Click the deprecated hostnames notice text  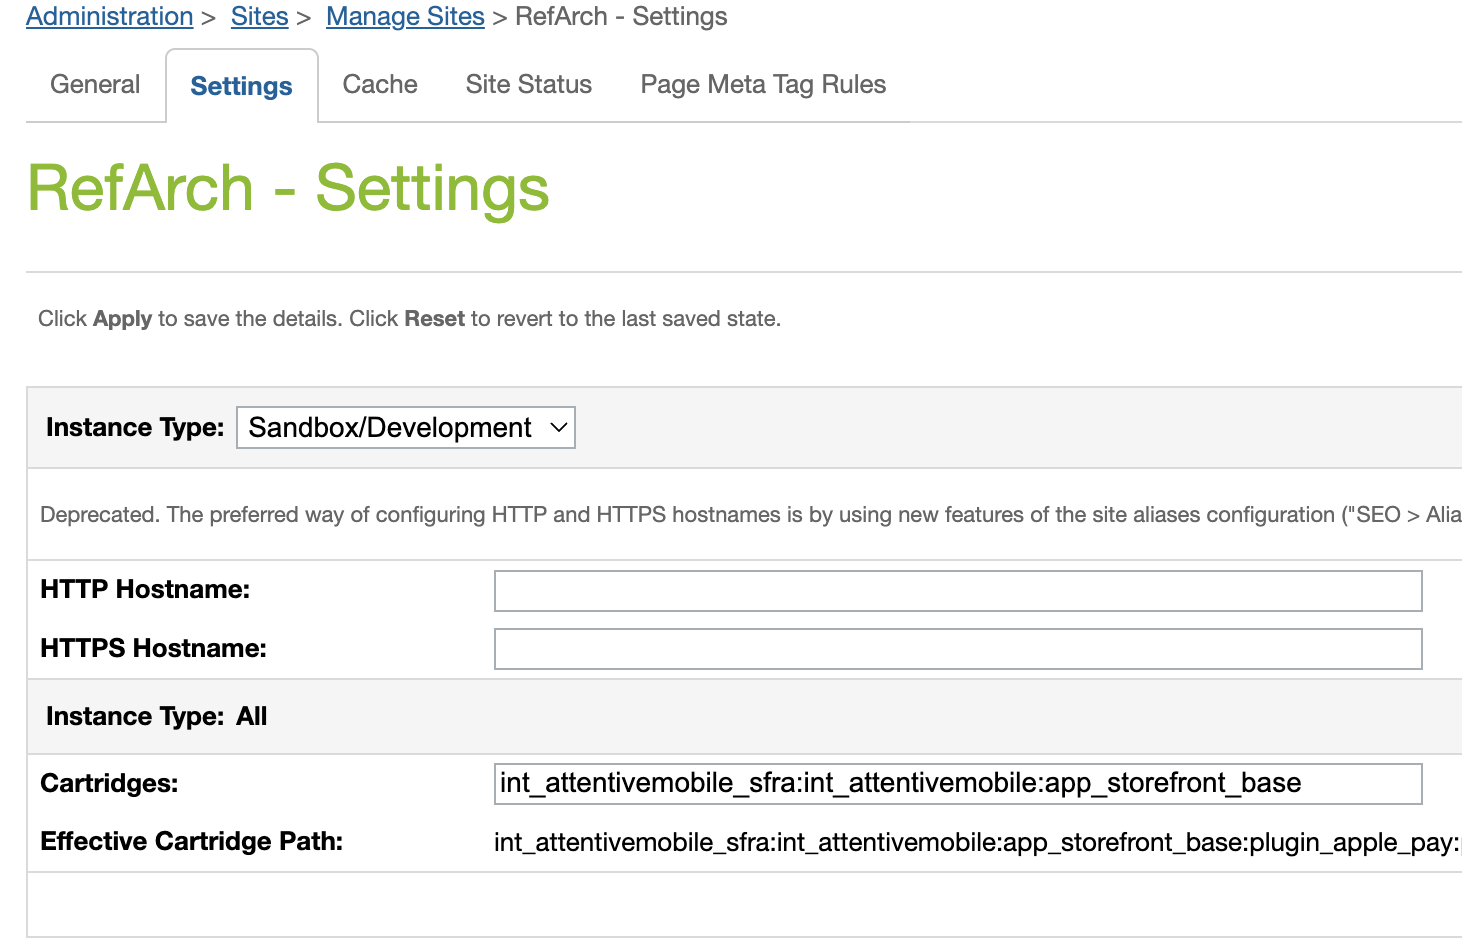pos(740,514)
